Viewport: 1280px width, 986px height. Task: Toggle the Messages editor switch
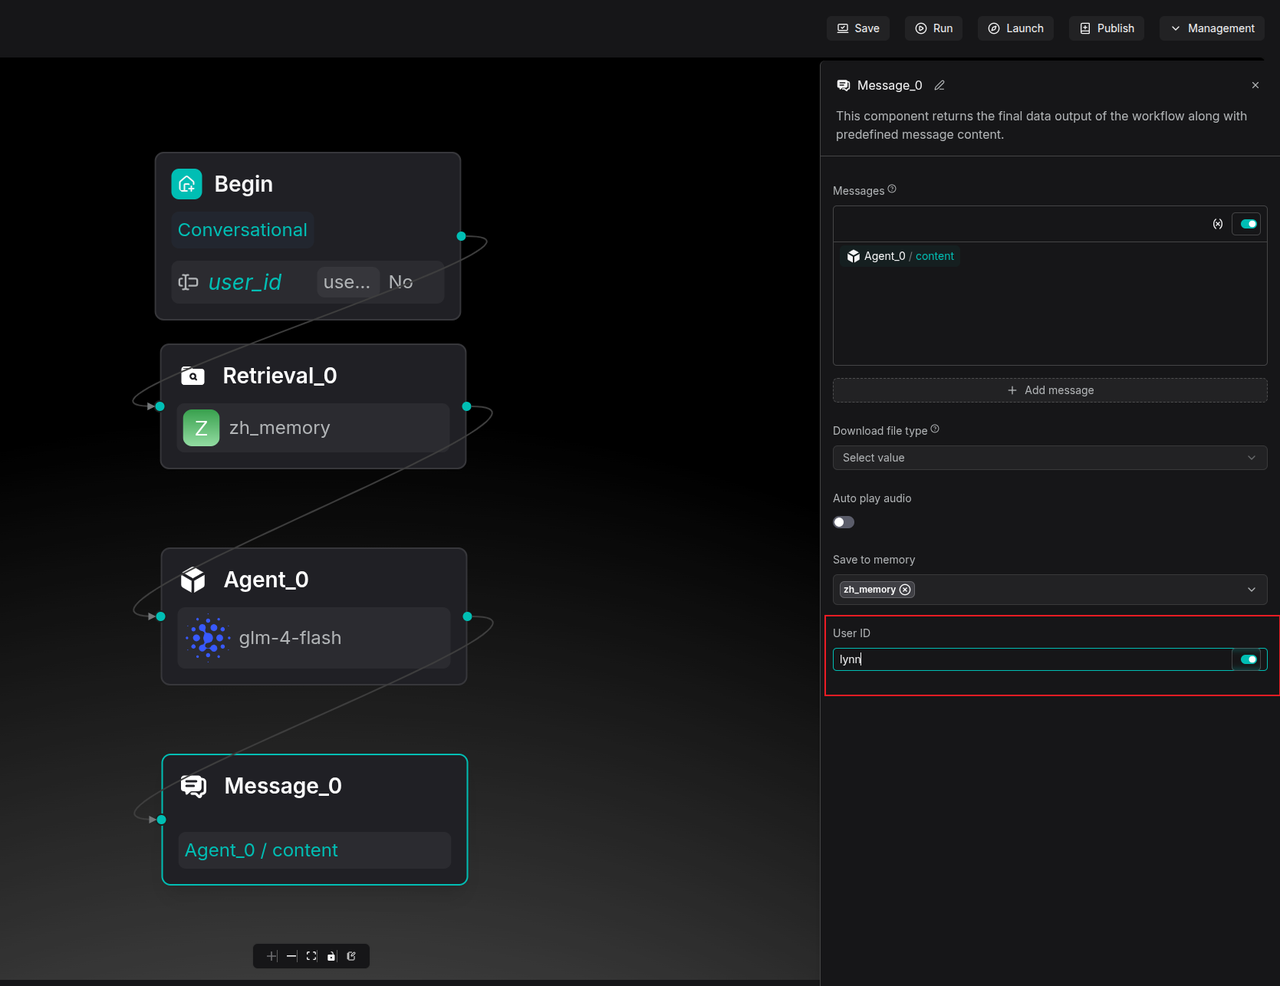point(1248,224)
